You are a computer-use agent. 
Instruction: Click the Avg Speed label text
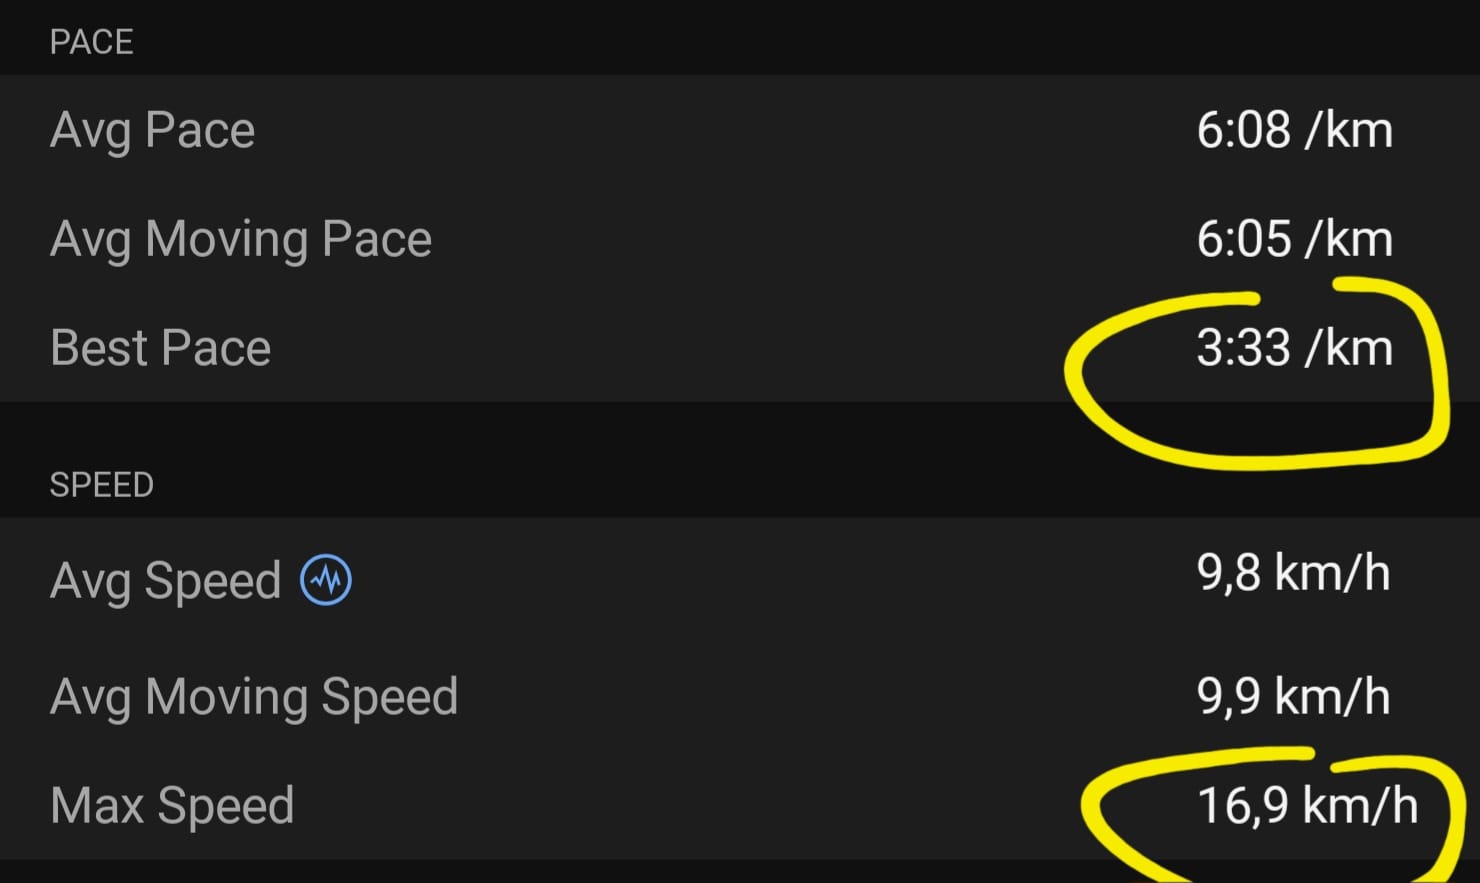(x=166, y=581)
